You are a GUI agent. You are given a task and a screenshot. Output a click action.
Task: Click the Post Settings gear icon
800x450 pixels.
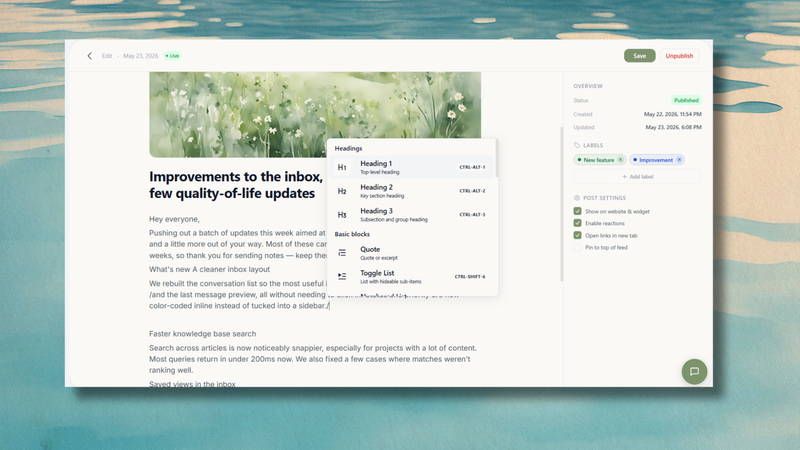[577, 198]
